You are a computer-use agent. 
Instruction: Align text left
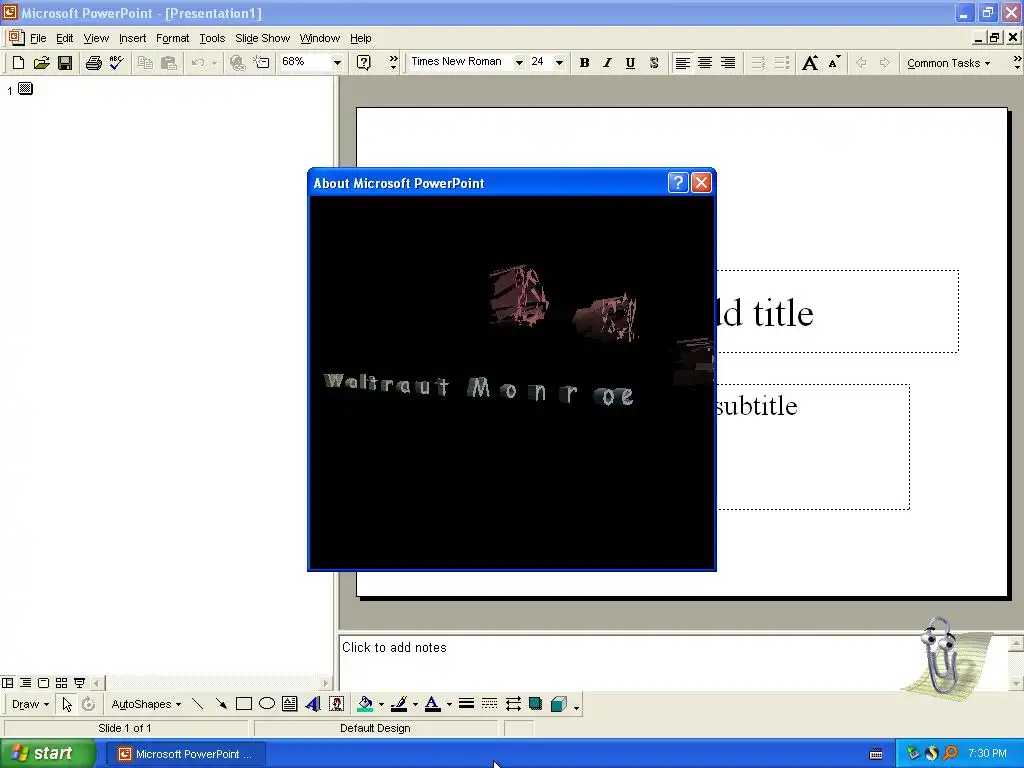[682, 63]
